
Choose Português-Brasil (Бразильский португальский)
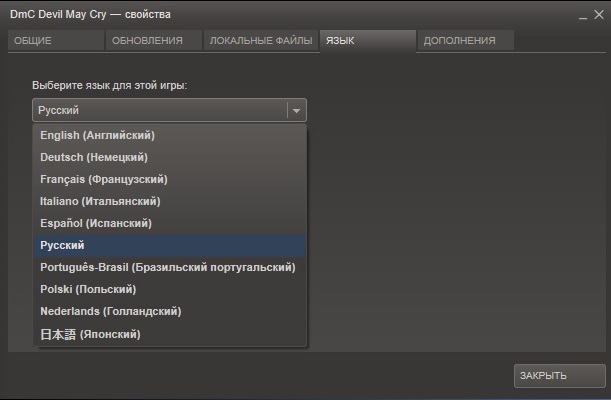[x=169, y=267]
